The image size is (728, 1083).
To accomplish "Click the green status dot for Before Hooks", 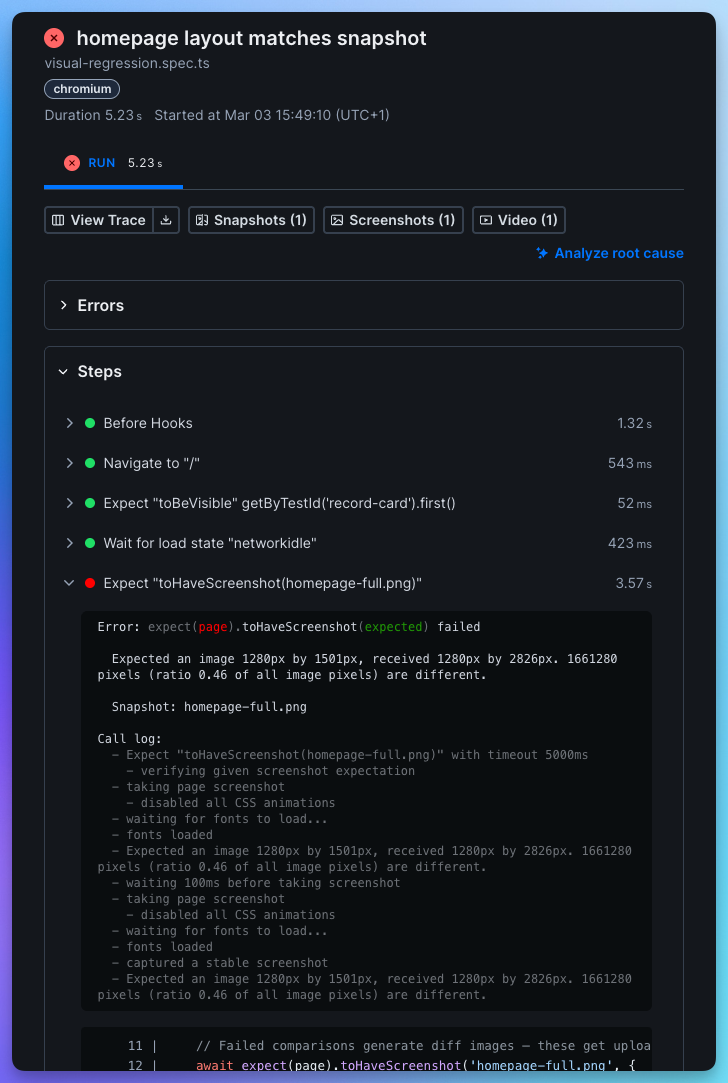I will pos(90,423).
